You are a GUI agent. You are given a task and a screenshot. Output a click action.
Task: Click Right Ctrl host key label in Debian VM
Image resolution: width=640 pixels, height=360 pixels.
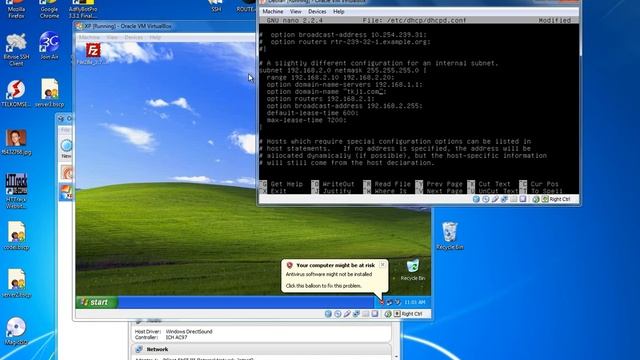pos(560,199)
